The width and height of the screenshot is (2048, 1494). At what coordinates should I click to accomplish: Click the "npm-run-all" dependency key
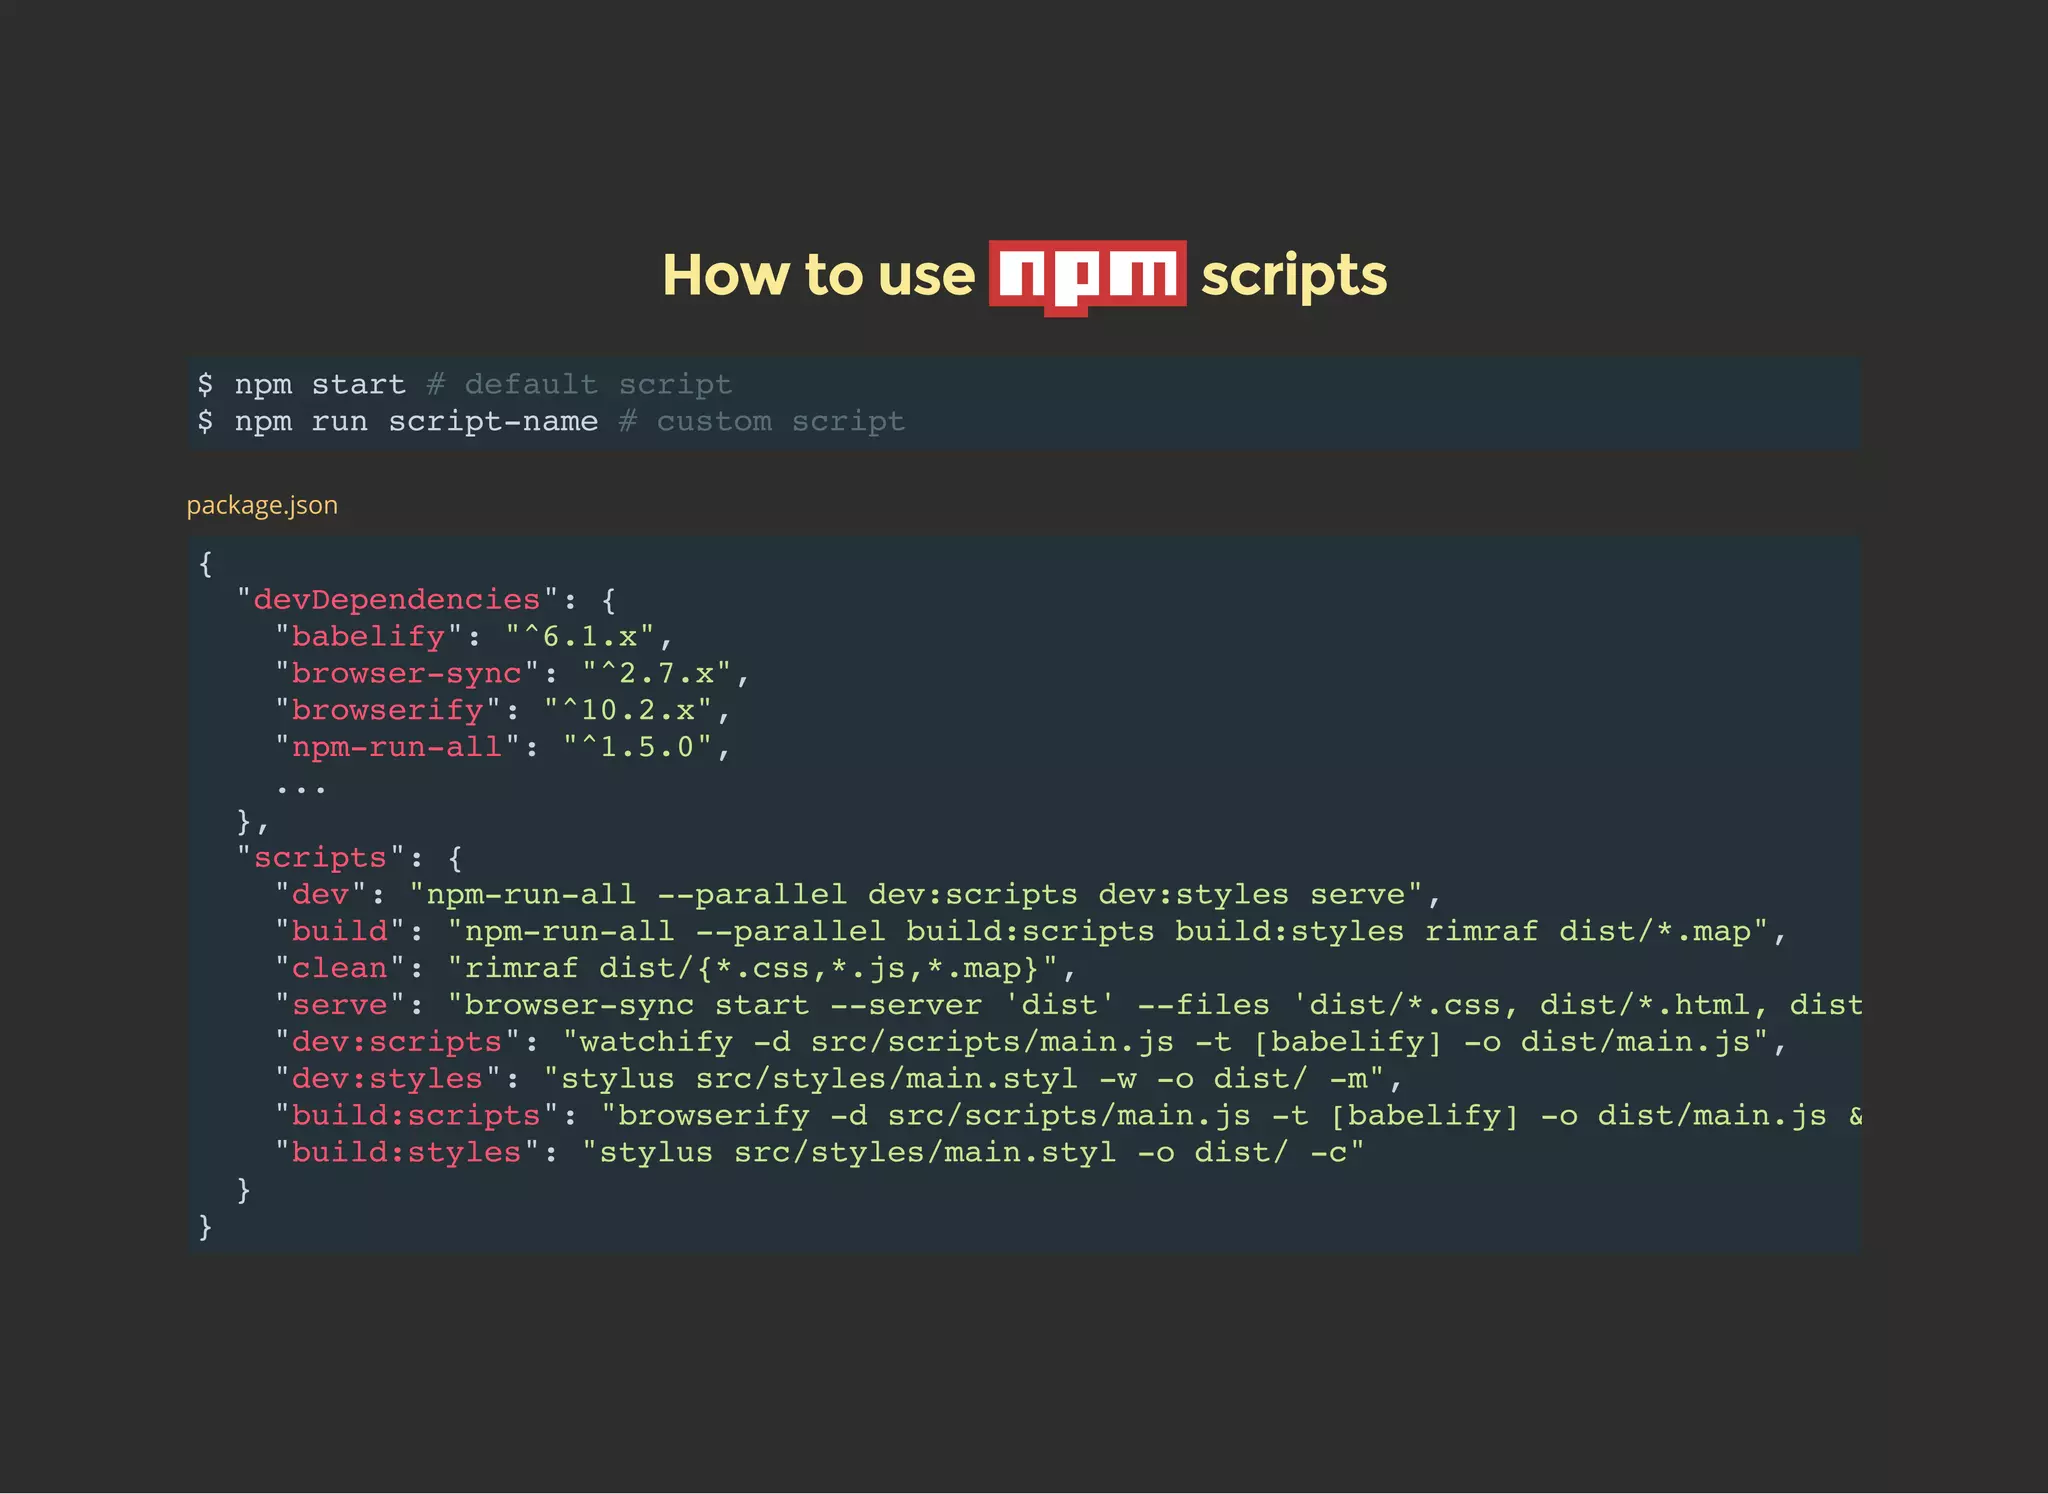(397, 747)
